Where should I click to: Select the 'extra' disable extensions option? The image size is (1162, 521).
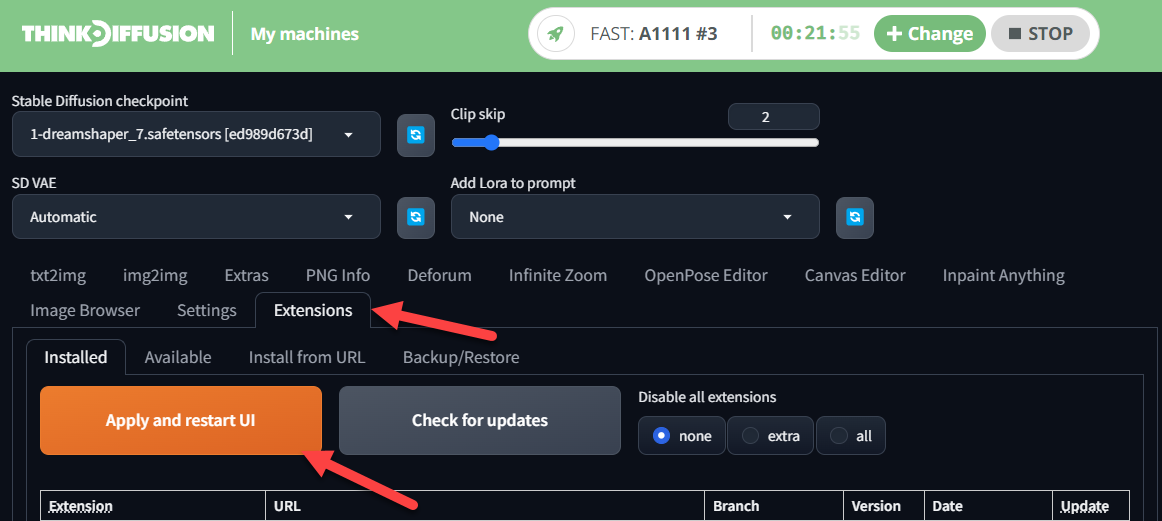point(771,436)
